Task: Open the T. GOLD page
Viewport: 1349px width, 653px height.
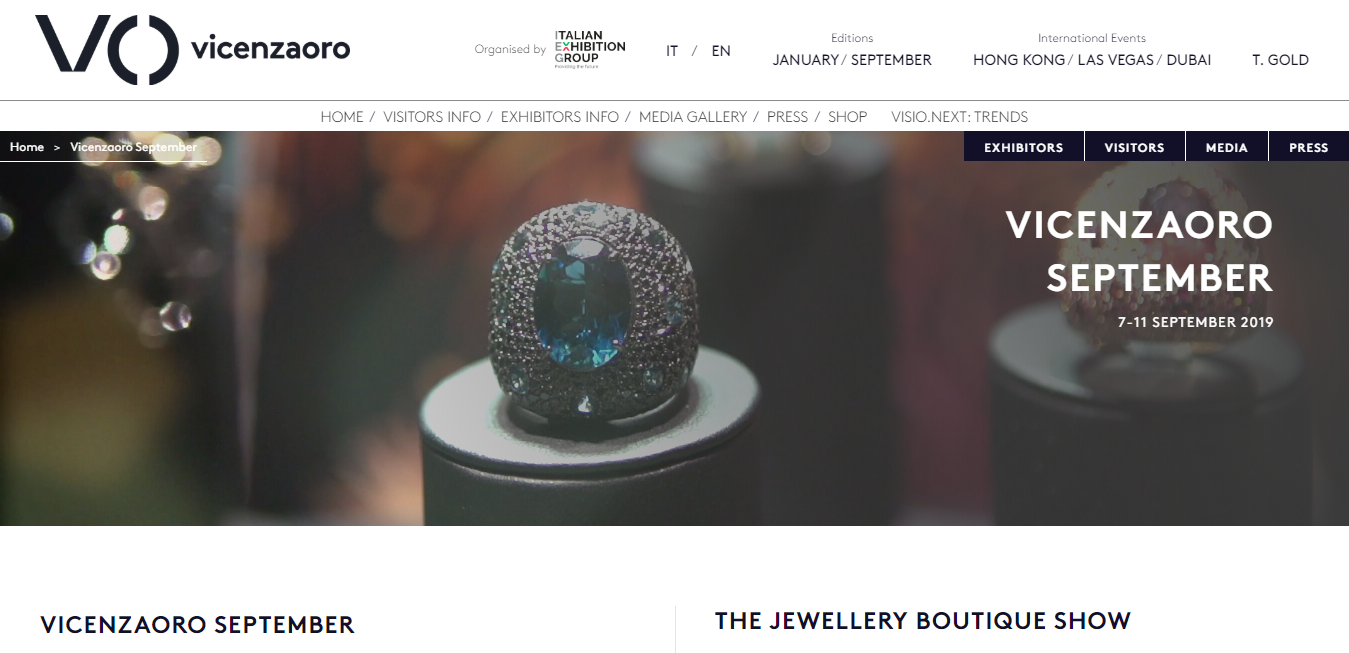Action: (1280, 60)
